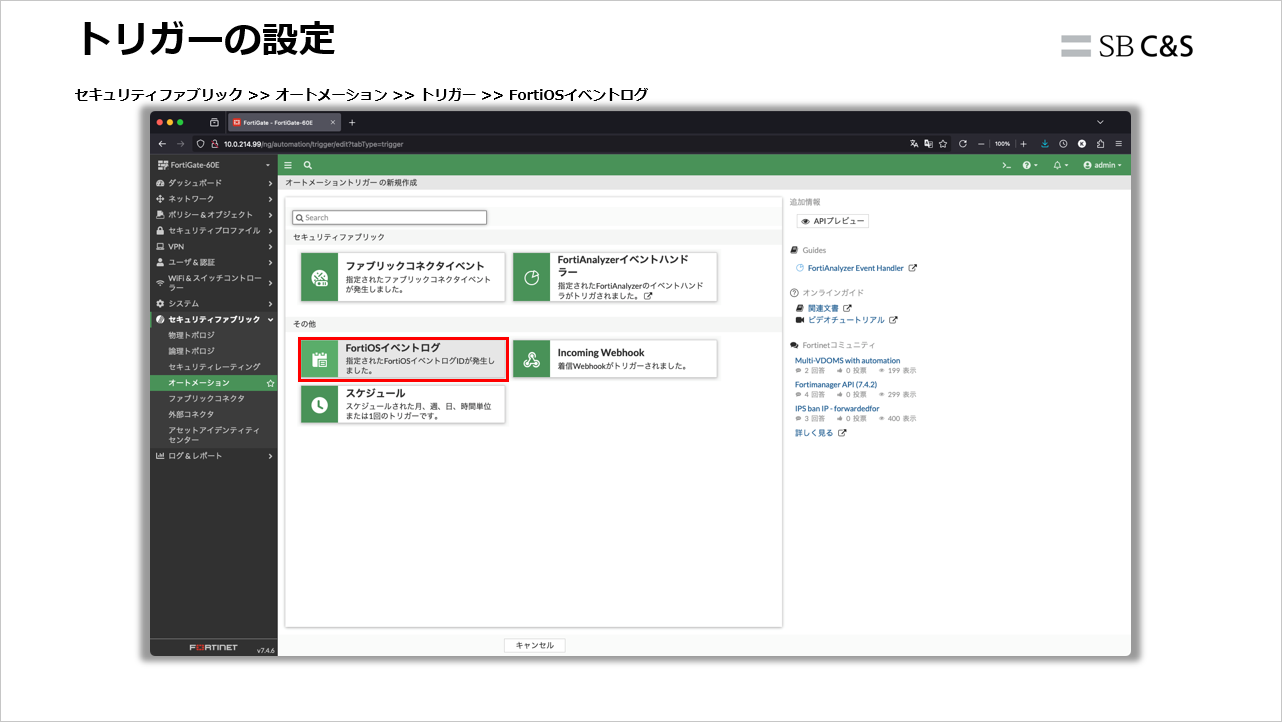
Task: Open the CLI console icon
Action: click(1007, 165)
